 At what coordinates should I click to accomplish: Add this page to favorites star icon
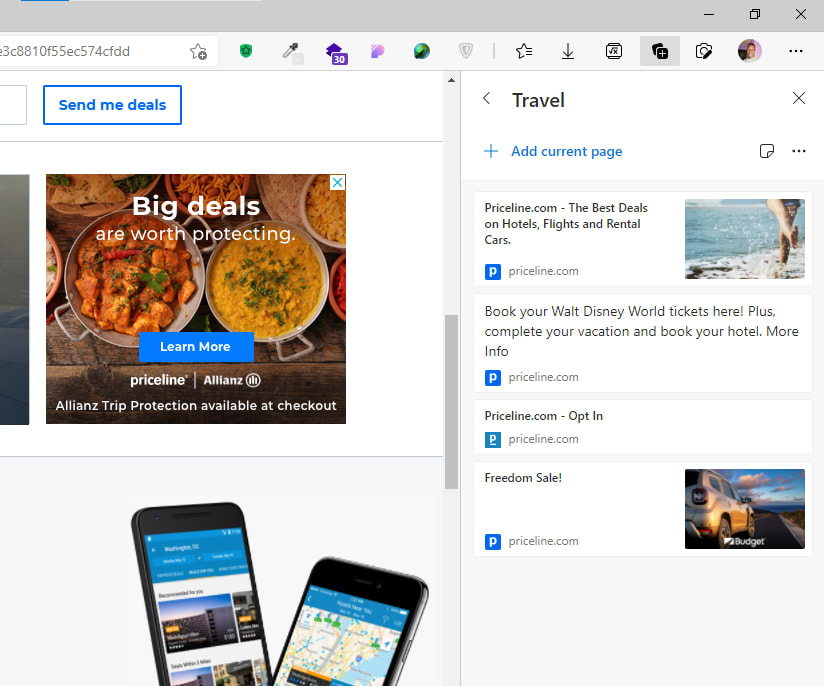click(x=198, y=52)
